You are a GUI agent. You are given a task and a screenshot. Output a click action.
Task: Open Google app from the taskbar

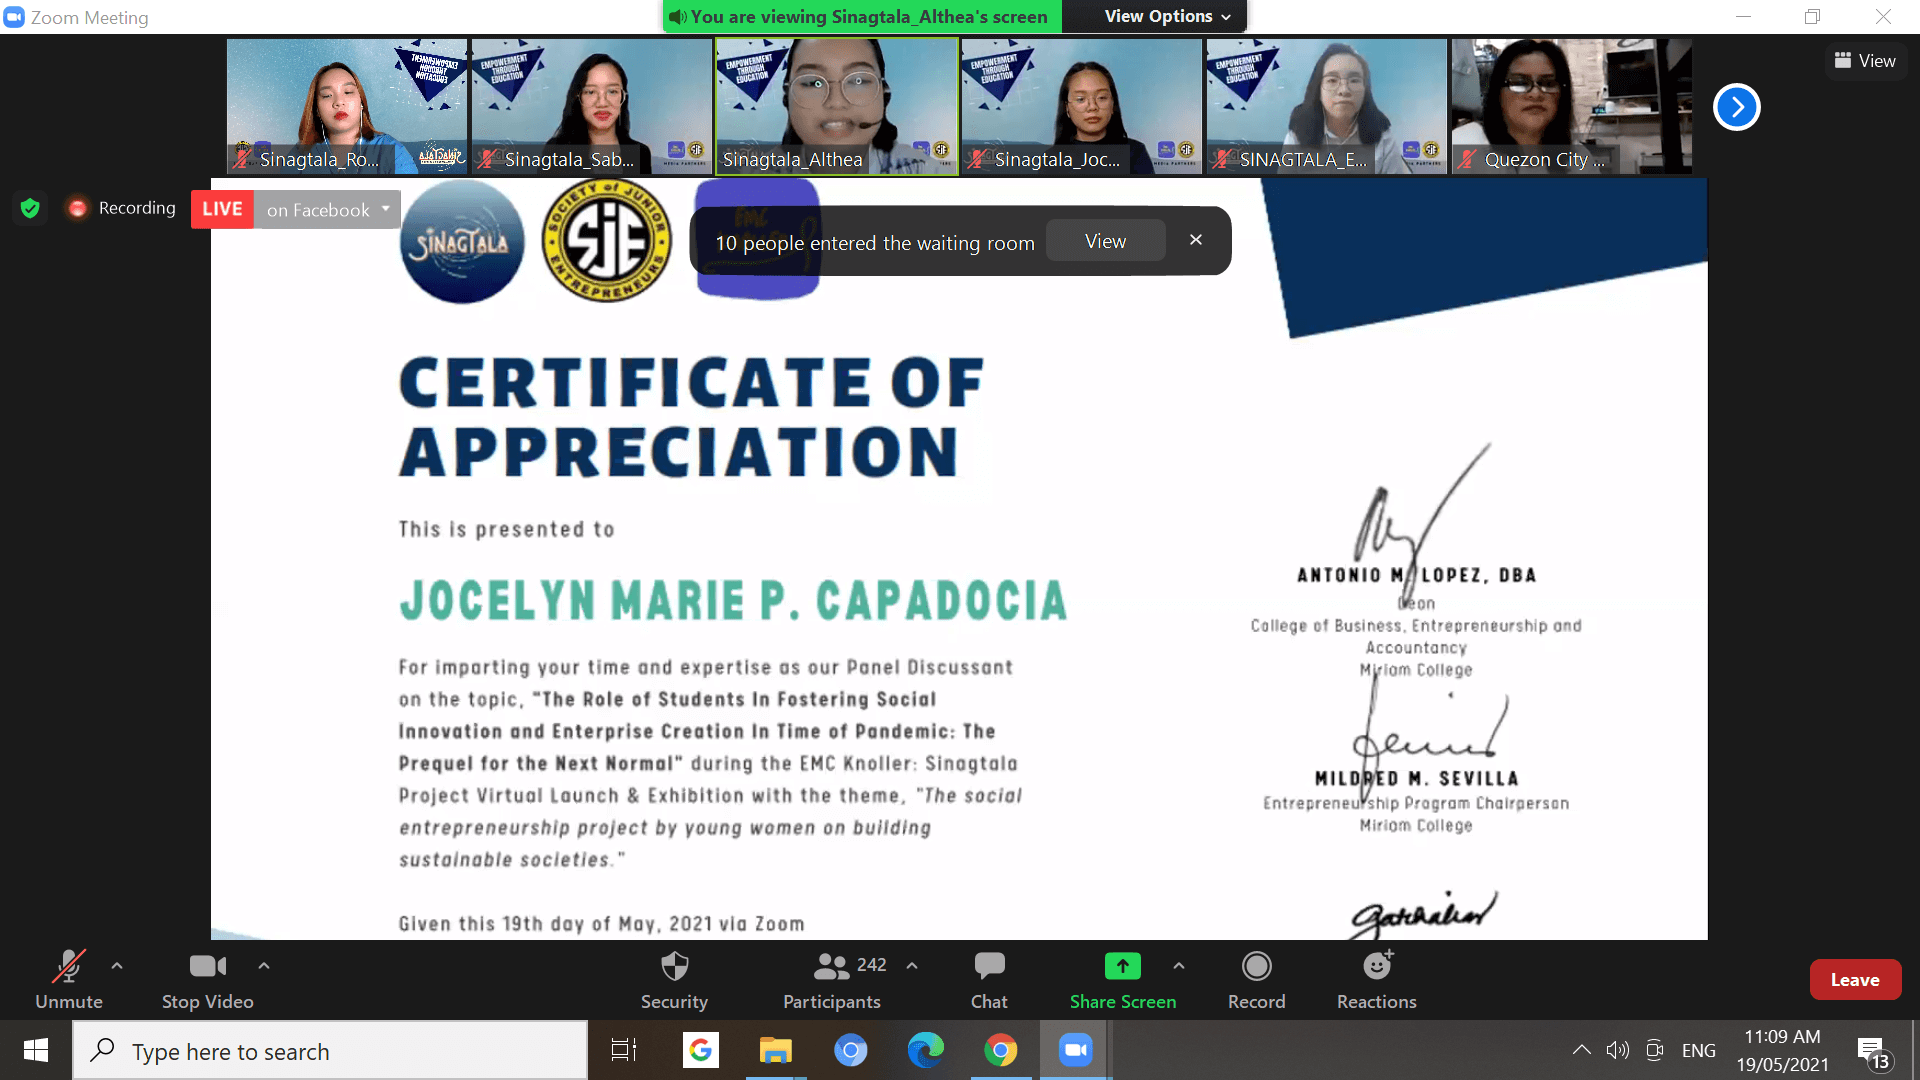tap(701, 1050)
